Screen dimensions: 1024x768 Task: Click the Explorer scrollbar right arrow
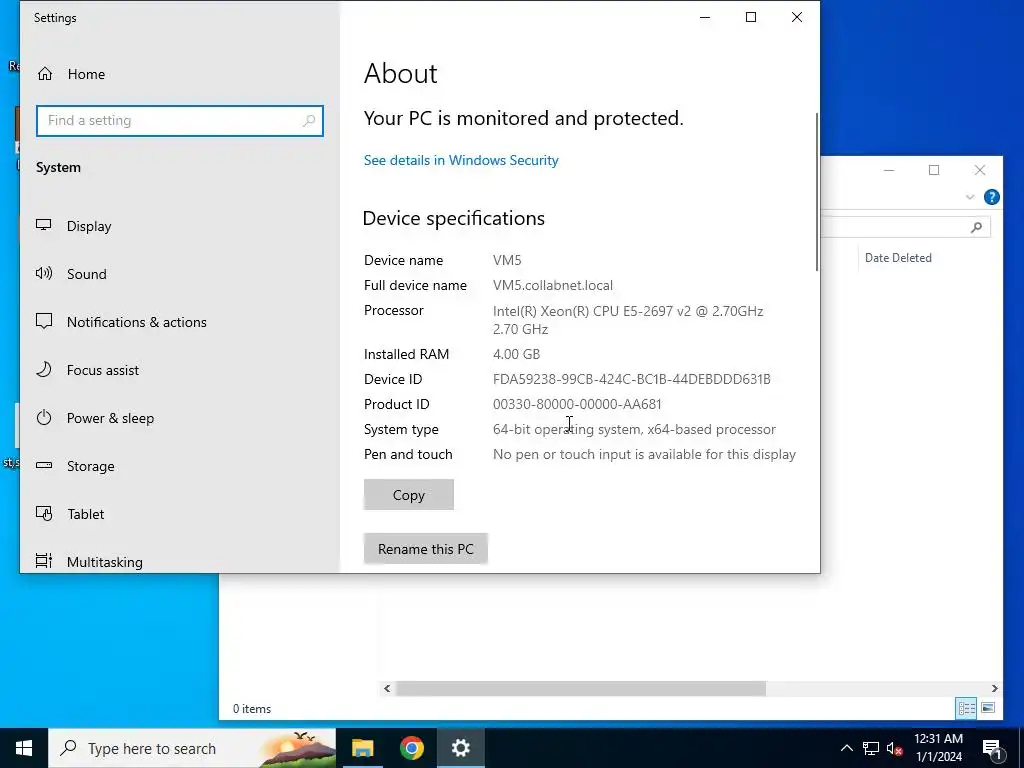point(995,688)
